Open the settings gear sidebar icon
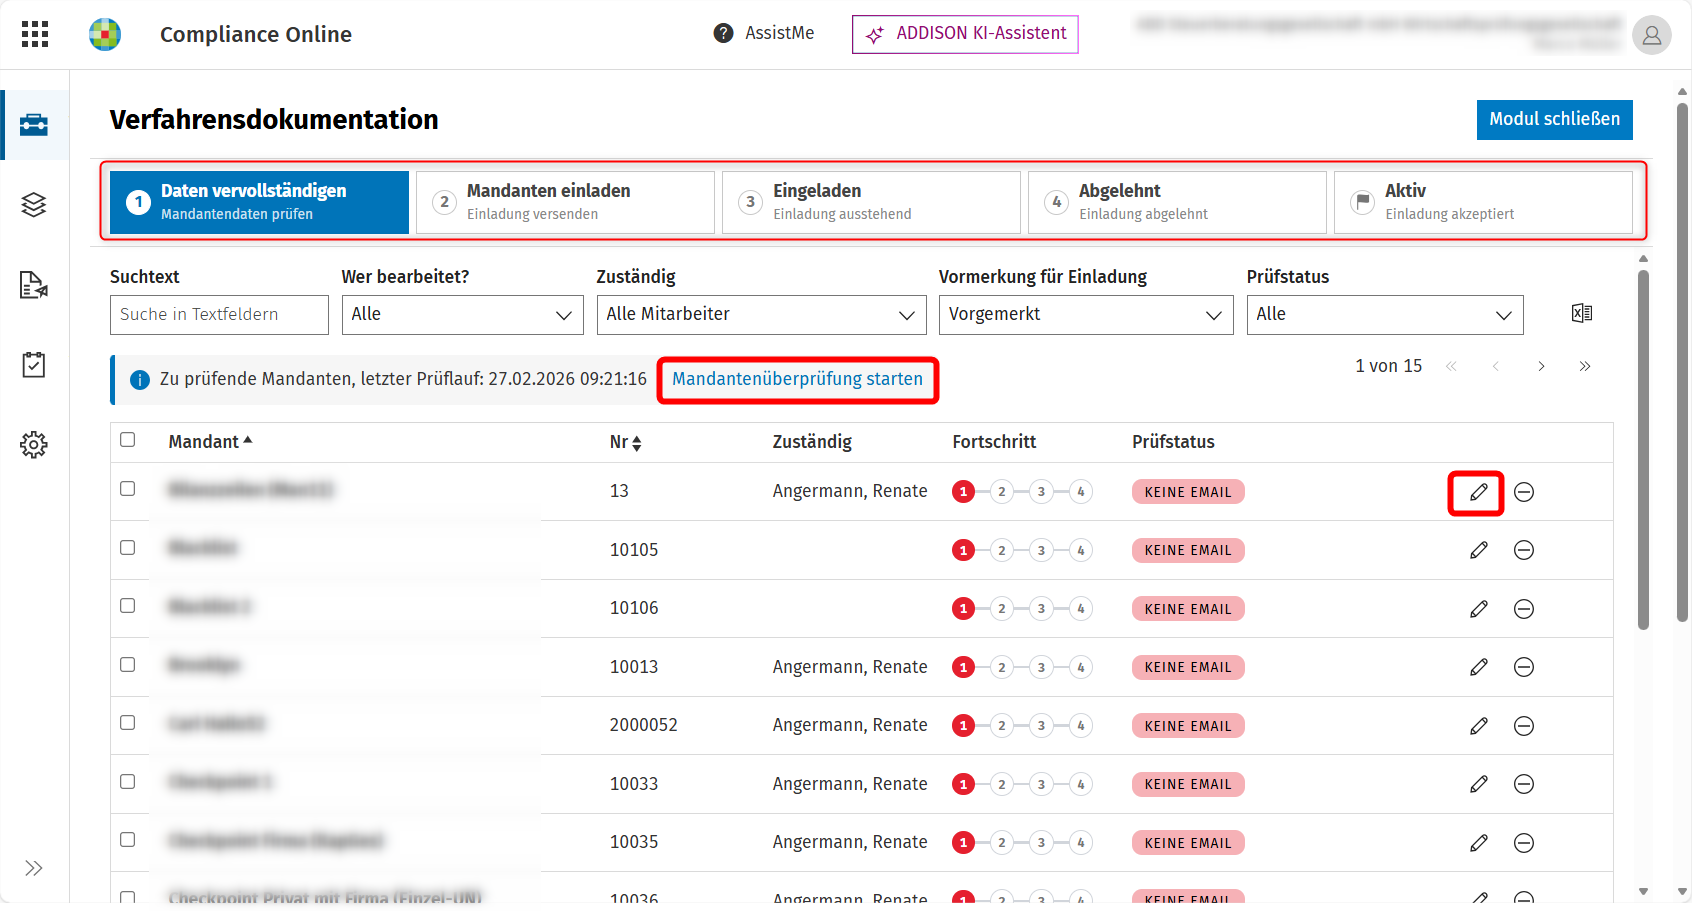 (34, 445)
